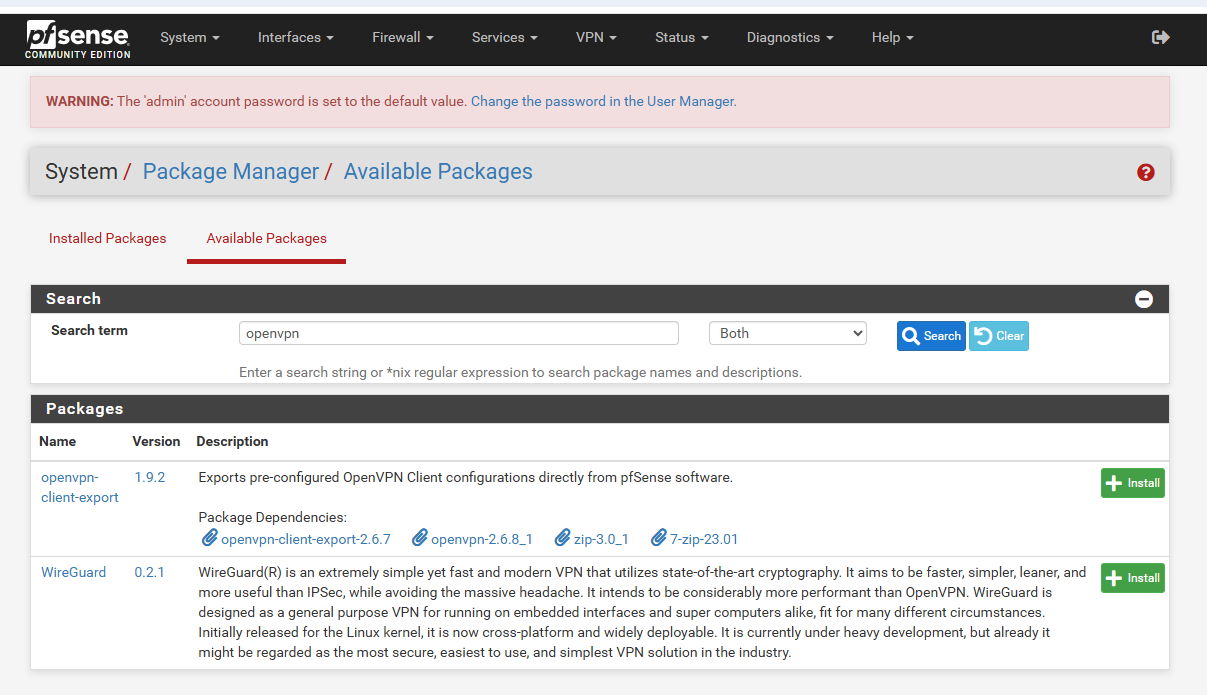Click 'System' in the breadcrumb
Viewport: 1207px width, 695px height.
81,172
